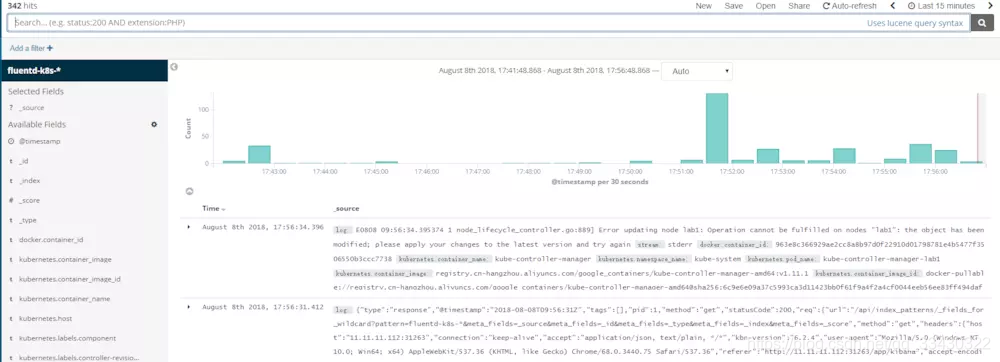Click New in top menu
Image resolution: width=1000 pixels, height=362 pixels.
coord(703,6)
